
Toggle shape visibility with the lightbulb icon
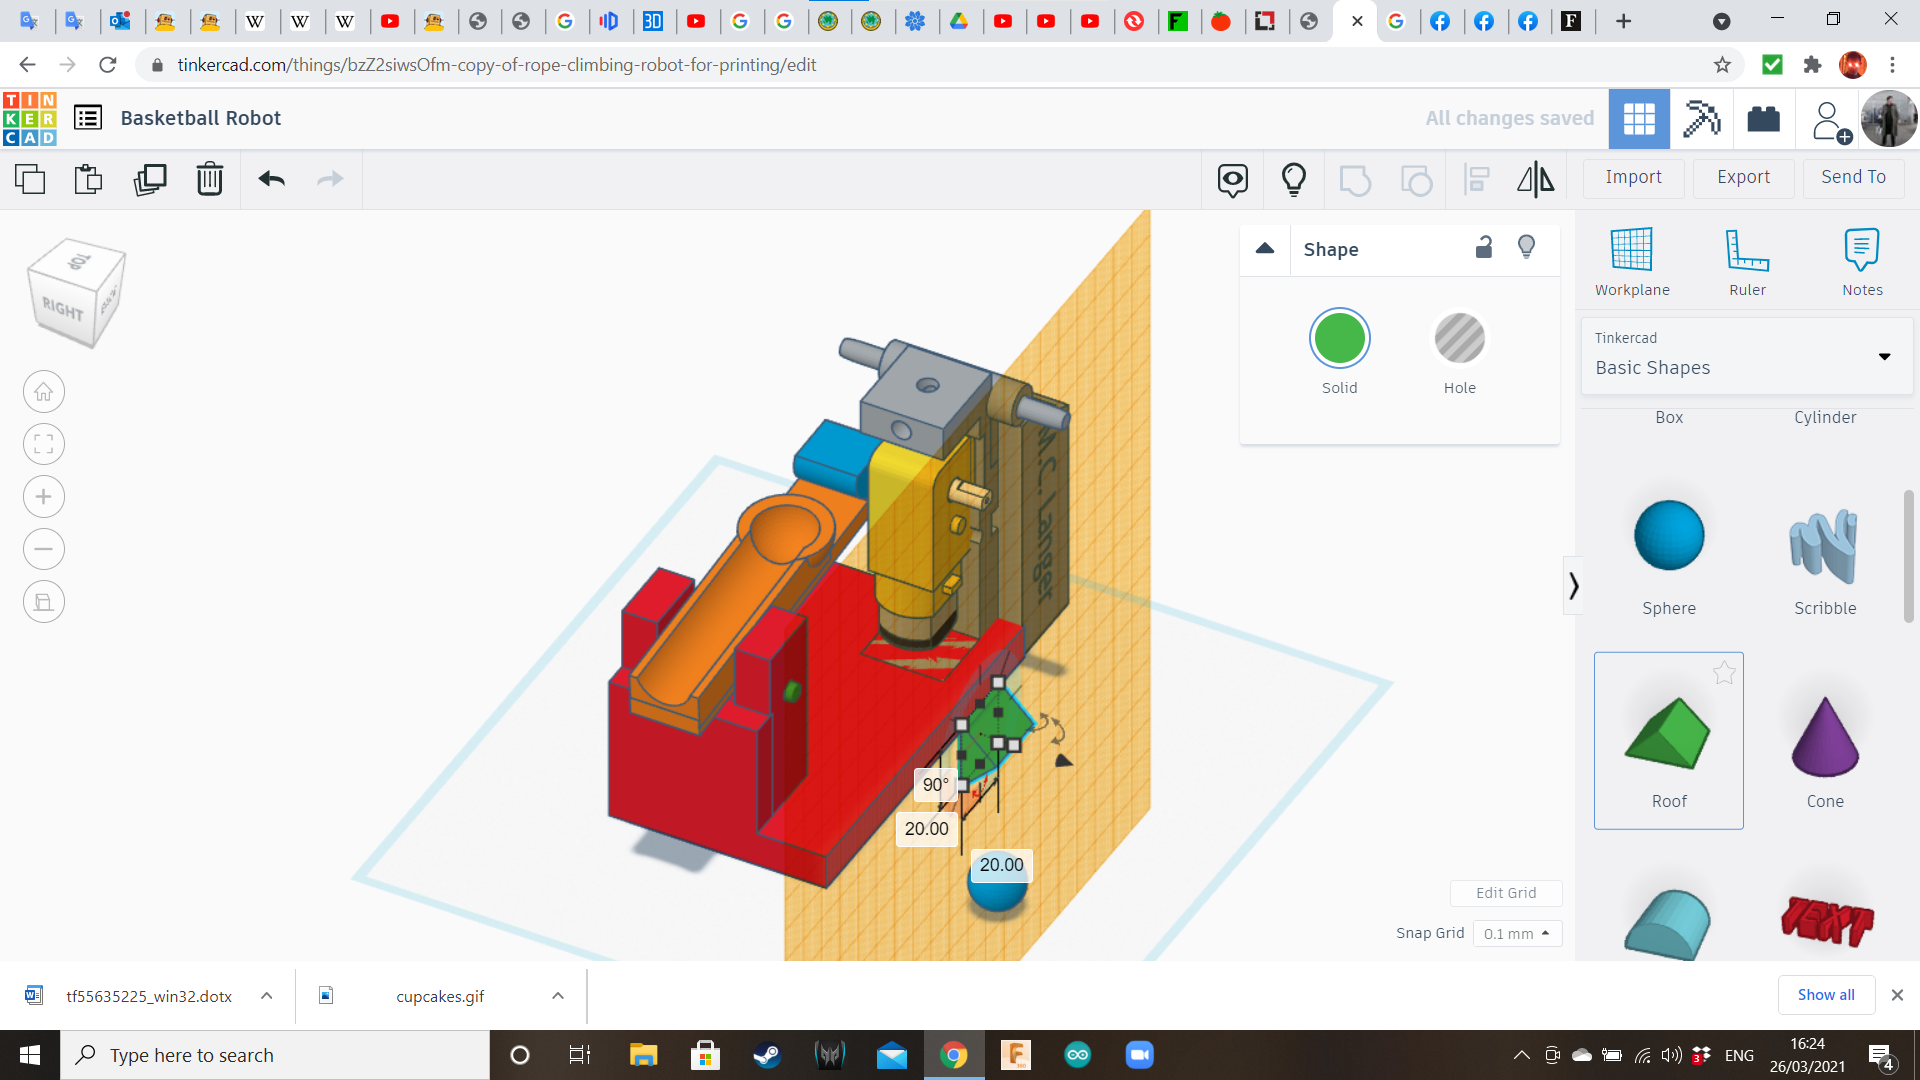click(1526, 247)
